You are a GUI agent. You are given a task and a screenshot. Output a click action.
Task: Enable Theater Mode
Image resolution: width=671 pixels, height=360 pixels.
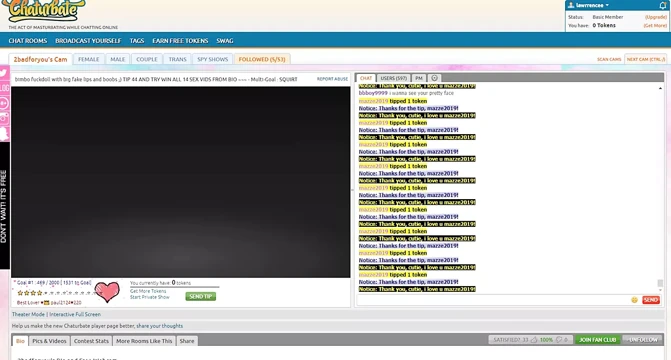click(x=28, y=314)
